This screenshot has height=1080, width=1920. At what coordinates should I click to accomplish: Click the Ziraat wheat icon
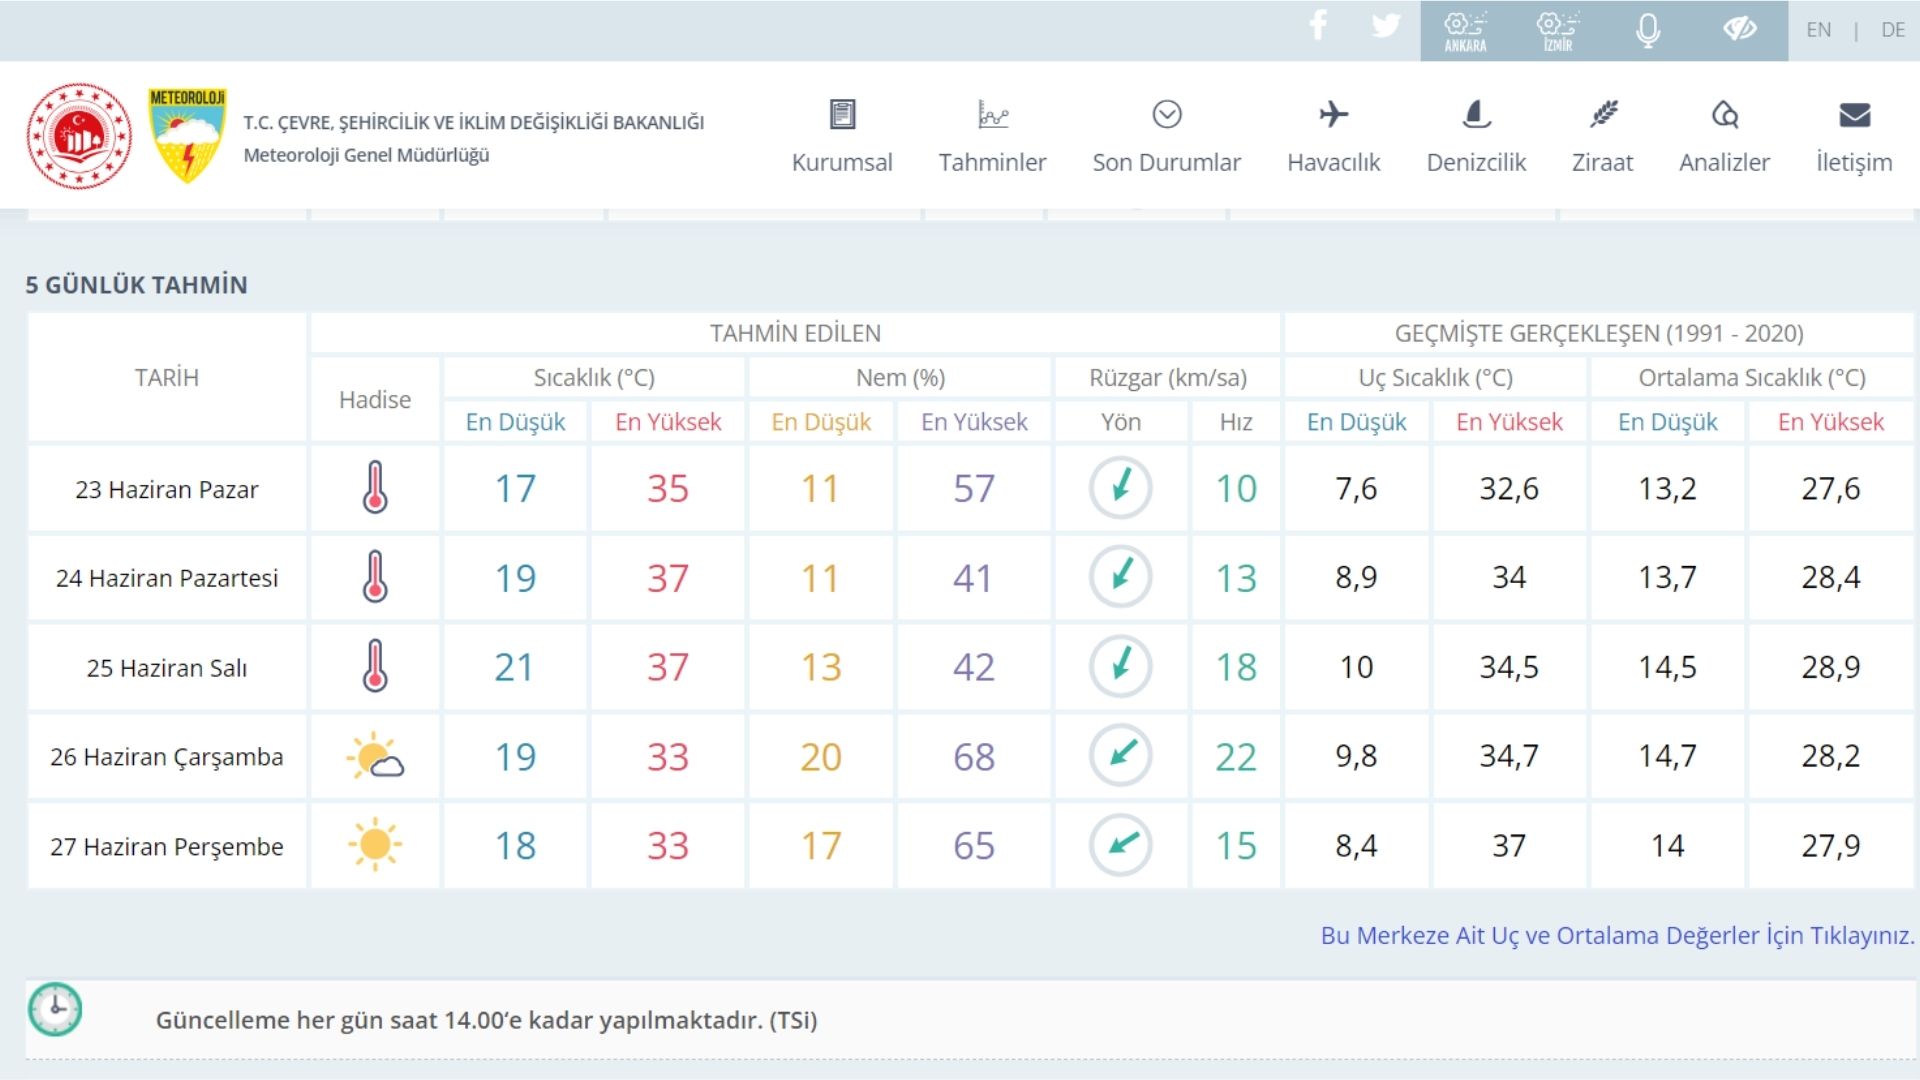[x=1603, y=114]
